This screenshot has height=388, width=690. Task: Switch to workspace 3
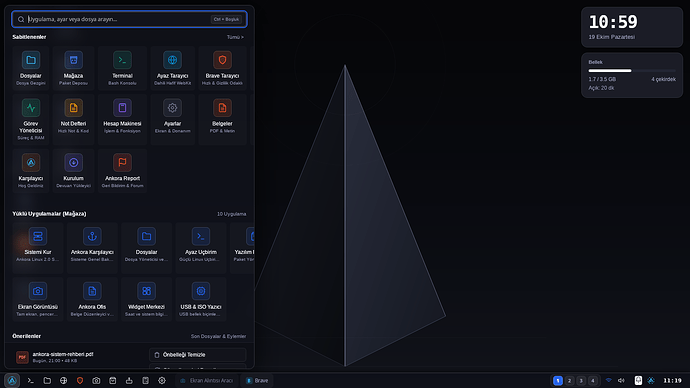tap(581, 381)
